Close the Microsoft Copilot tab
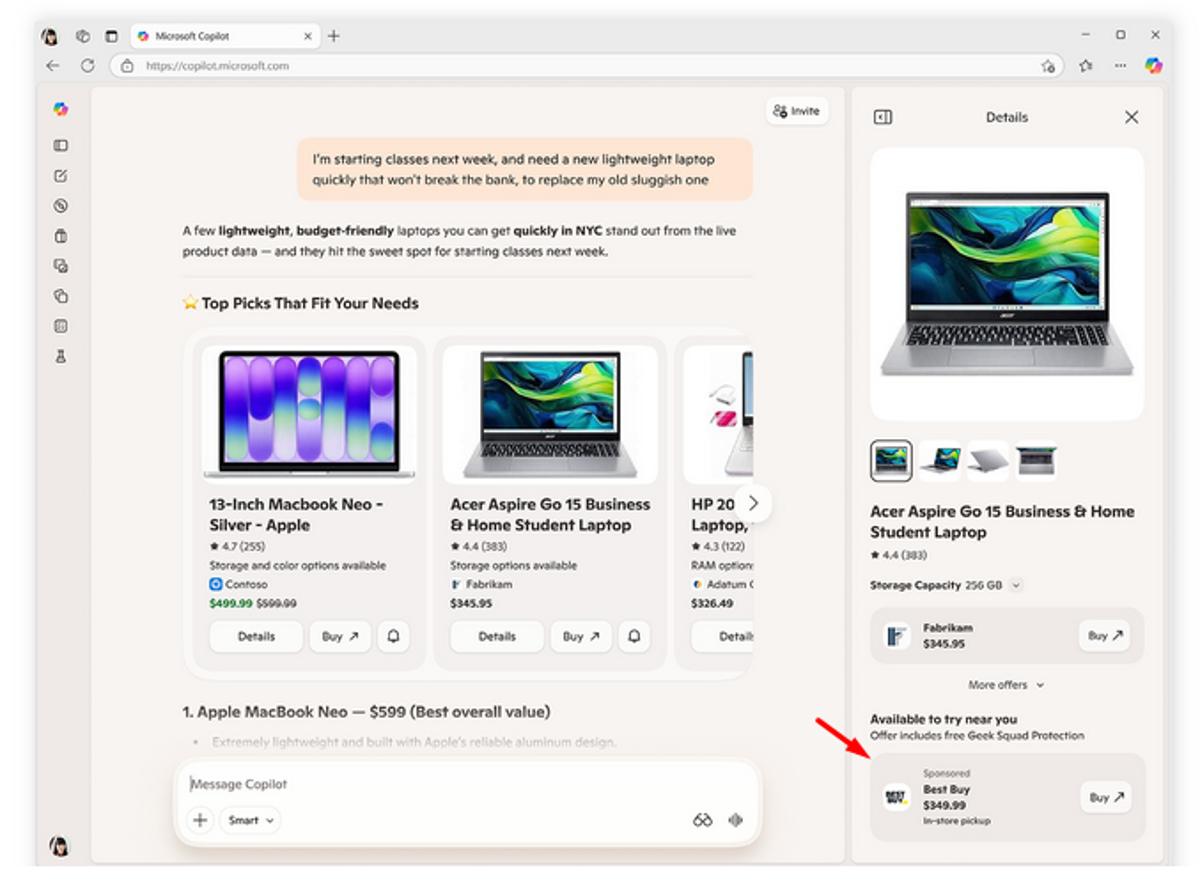The width and height of the screenshot is (1200, 884). tap(307, 36)
